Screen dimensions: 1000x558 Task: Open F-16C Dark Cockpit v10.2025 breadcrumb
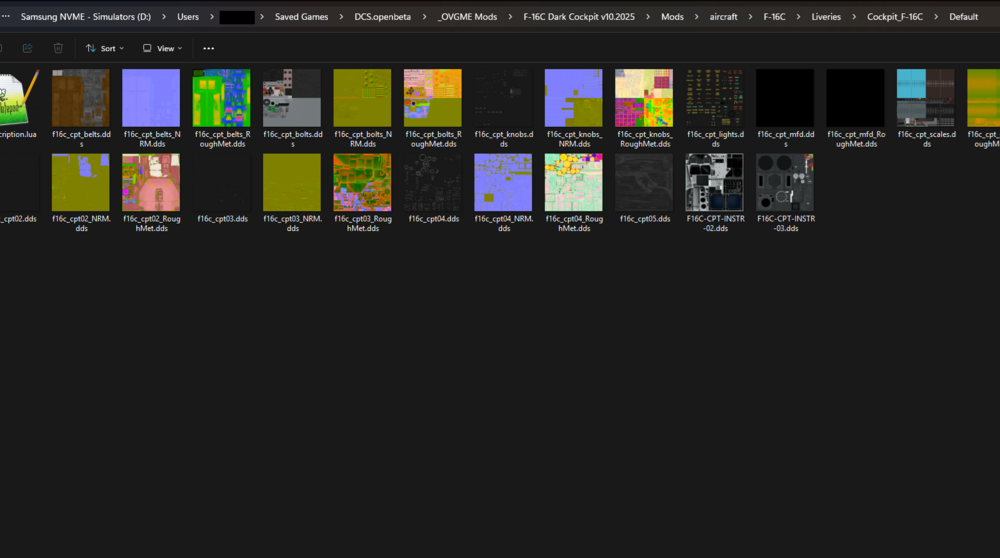coord(579,17)
